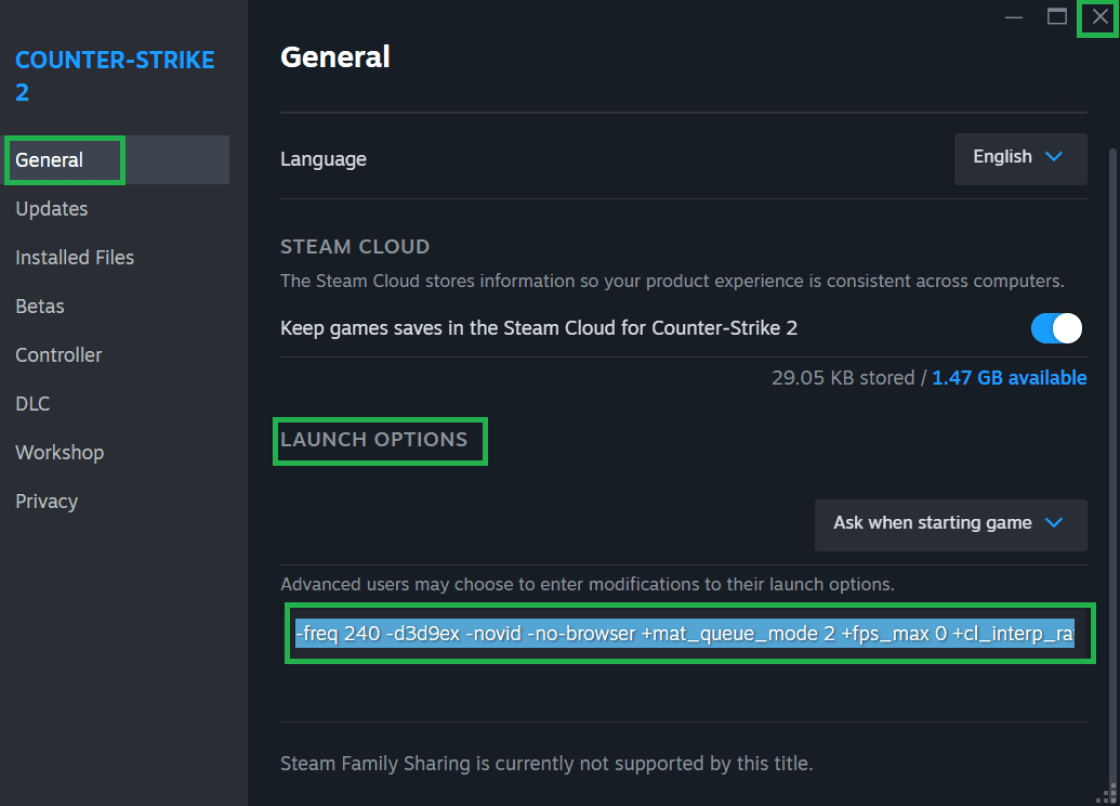This screenshot has width=1120, height=806.
Task: Open the Installed Files section
Action: [74, 257]
